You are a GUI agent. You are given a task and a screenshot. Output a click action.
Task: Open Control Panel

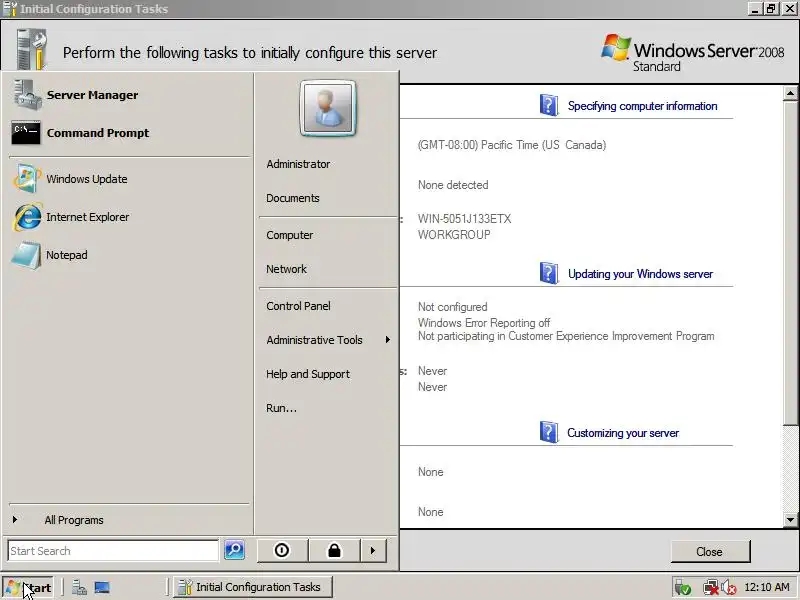(x=298, y=306)
